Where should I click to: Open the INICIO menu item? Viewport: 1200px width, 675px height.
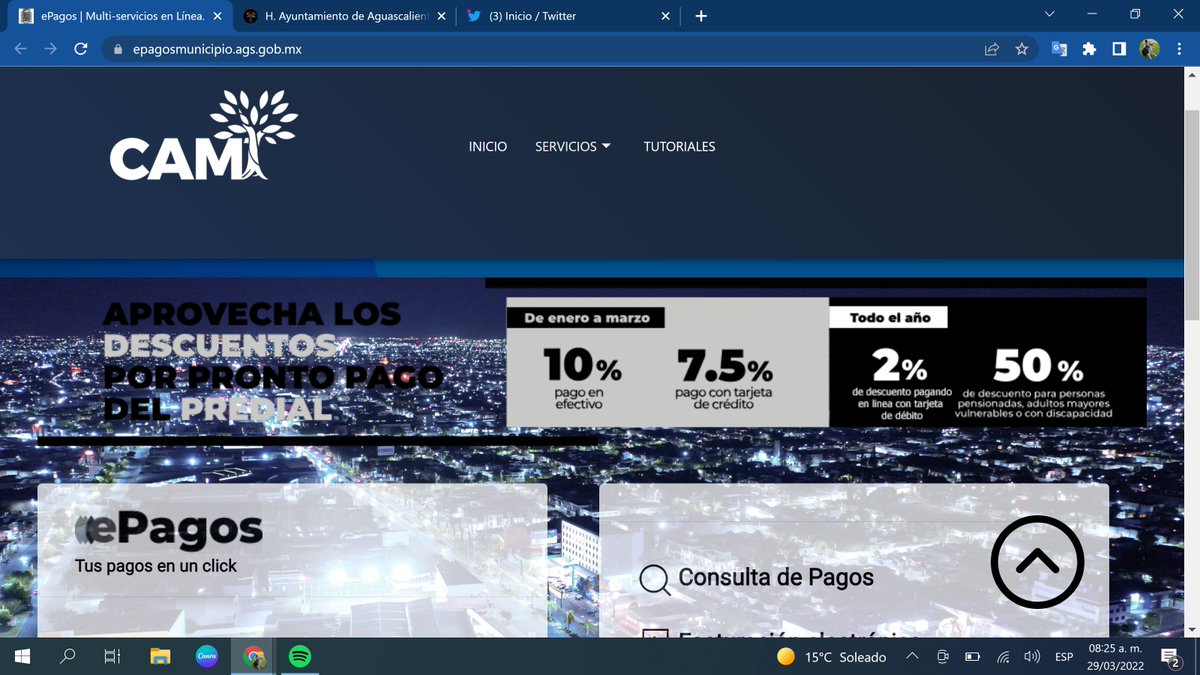[488, 146]
